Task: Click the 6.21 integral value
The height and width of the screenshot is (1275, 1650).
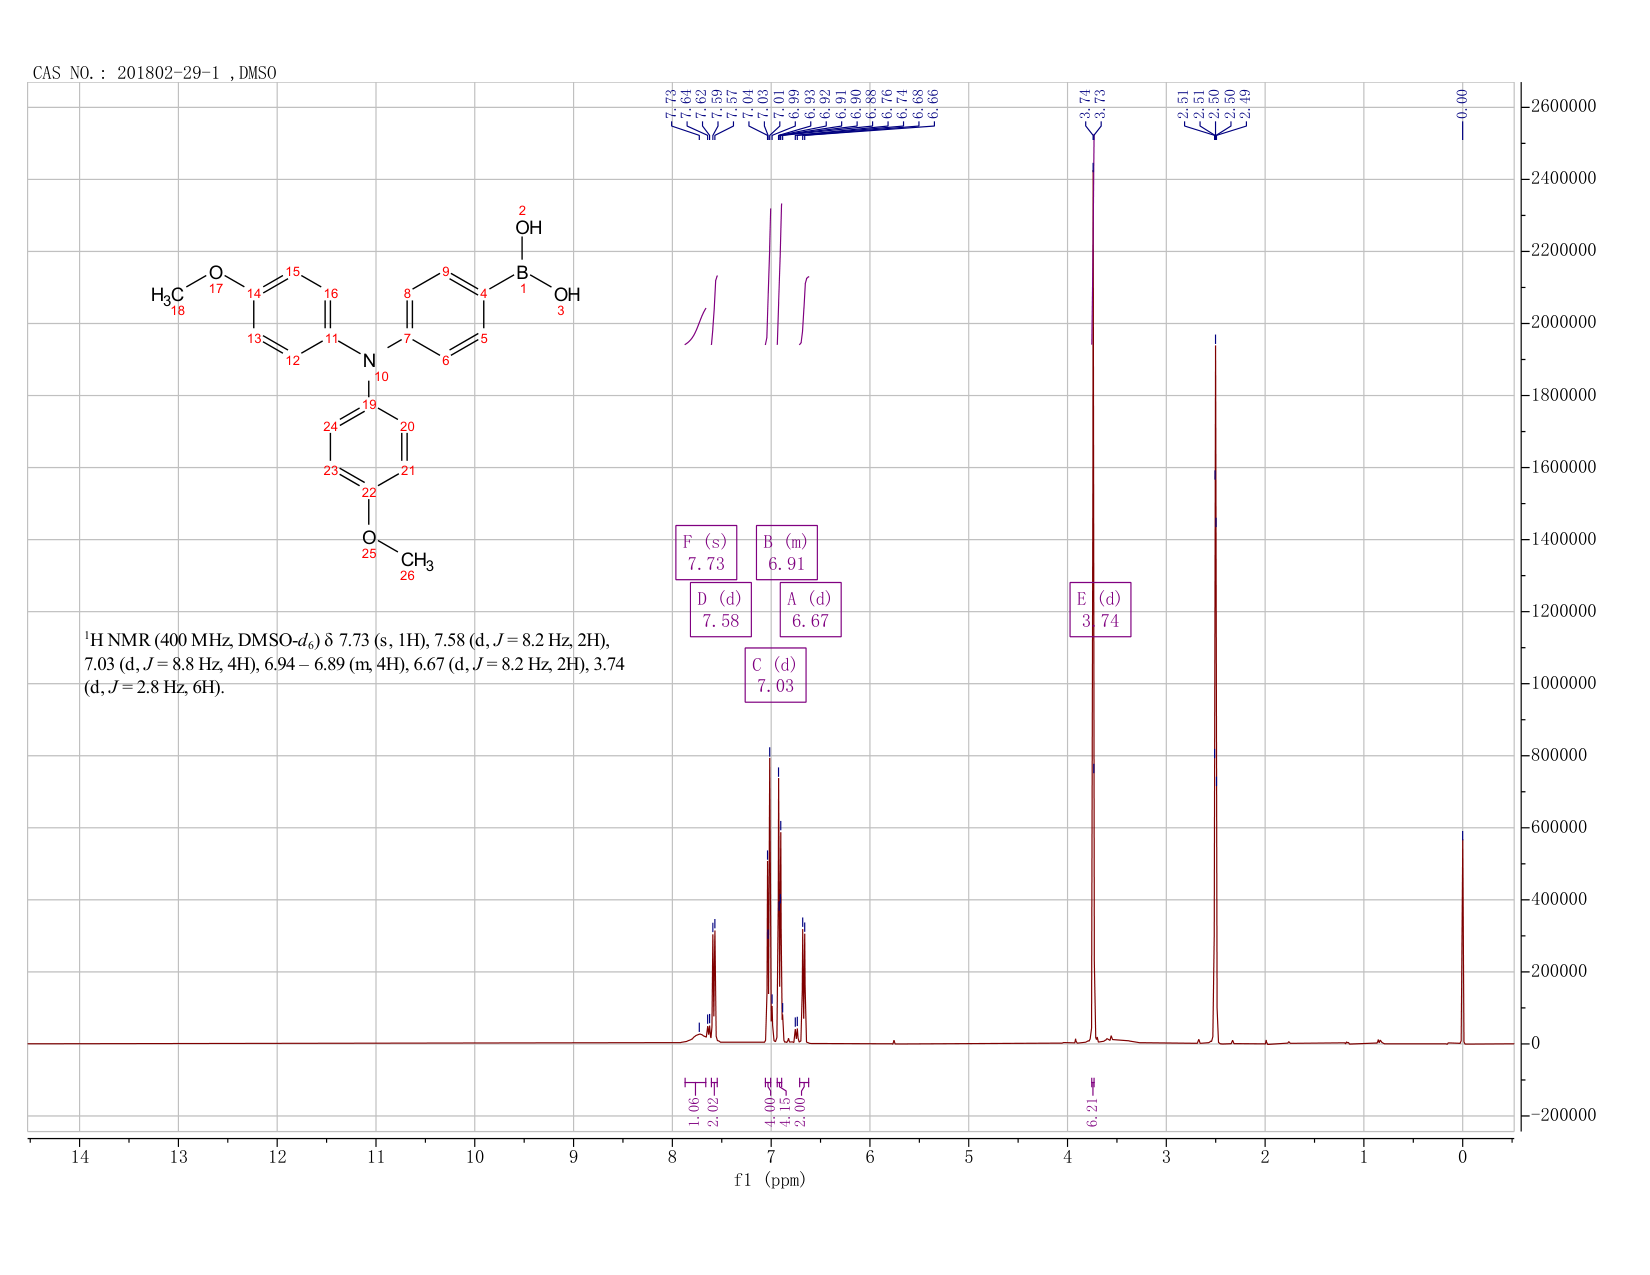Action: tap(1093, 1111)
